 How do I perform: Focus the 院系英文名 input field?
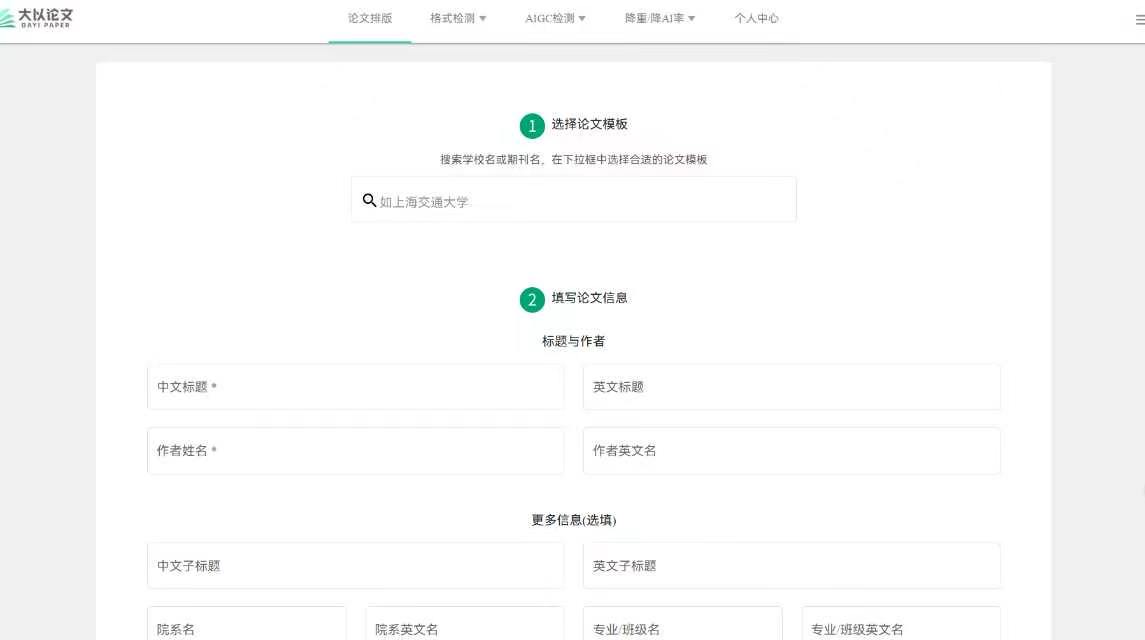click(464, 627)
